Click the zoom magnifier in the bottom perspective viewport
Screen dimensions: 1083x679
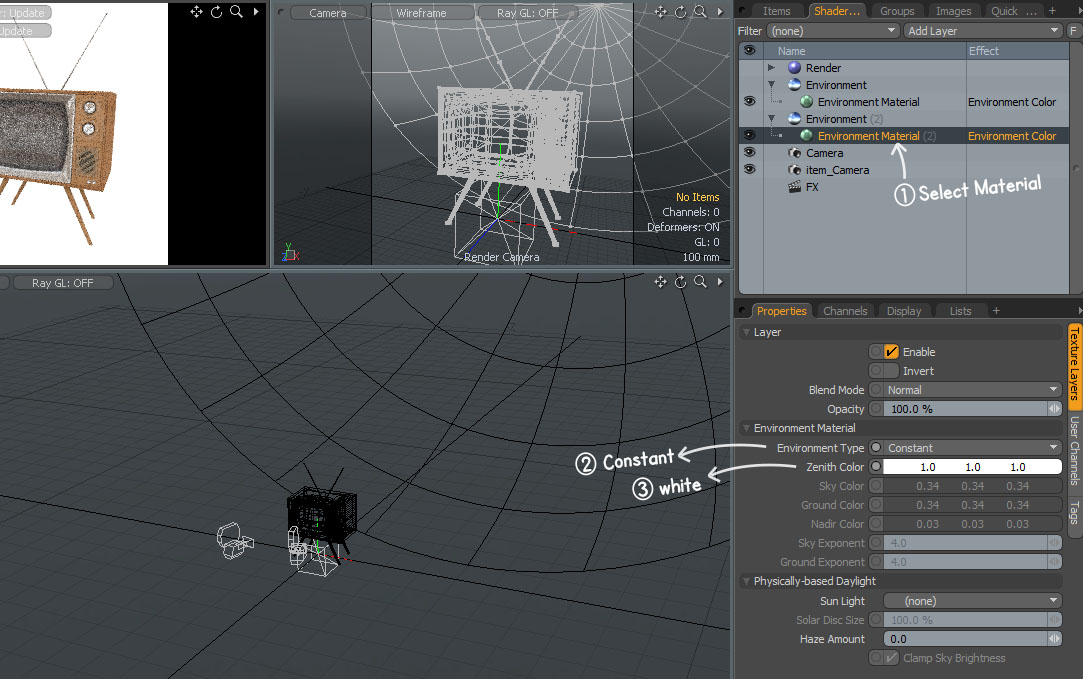700,283
